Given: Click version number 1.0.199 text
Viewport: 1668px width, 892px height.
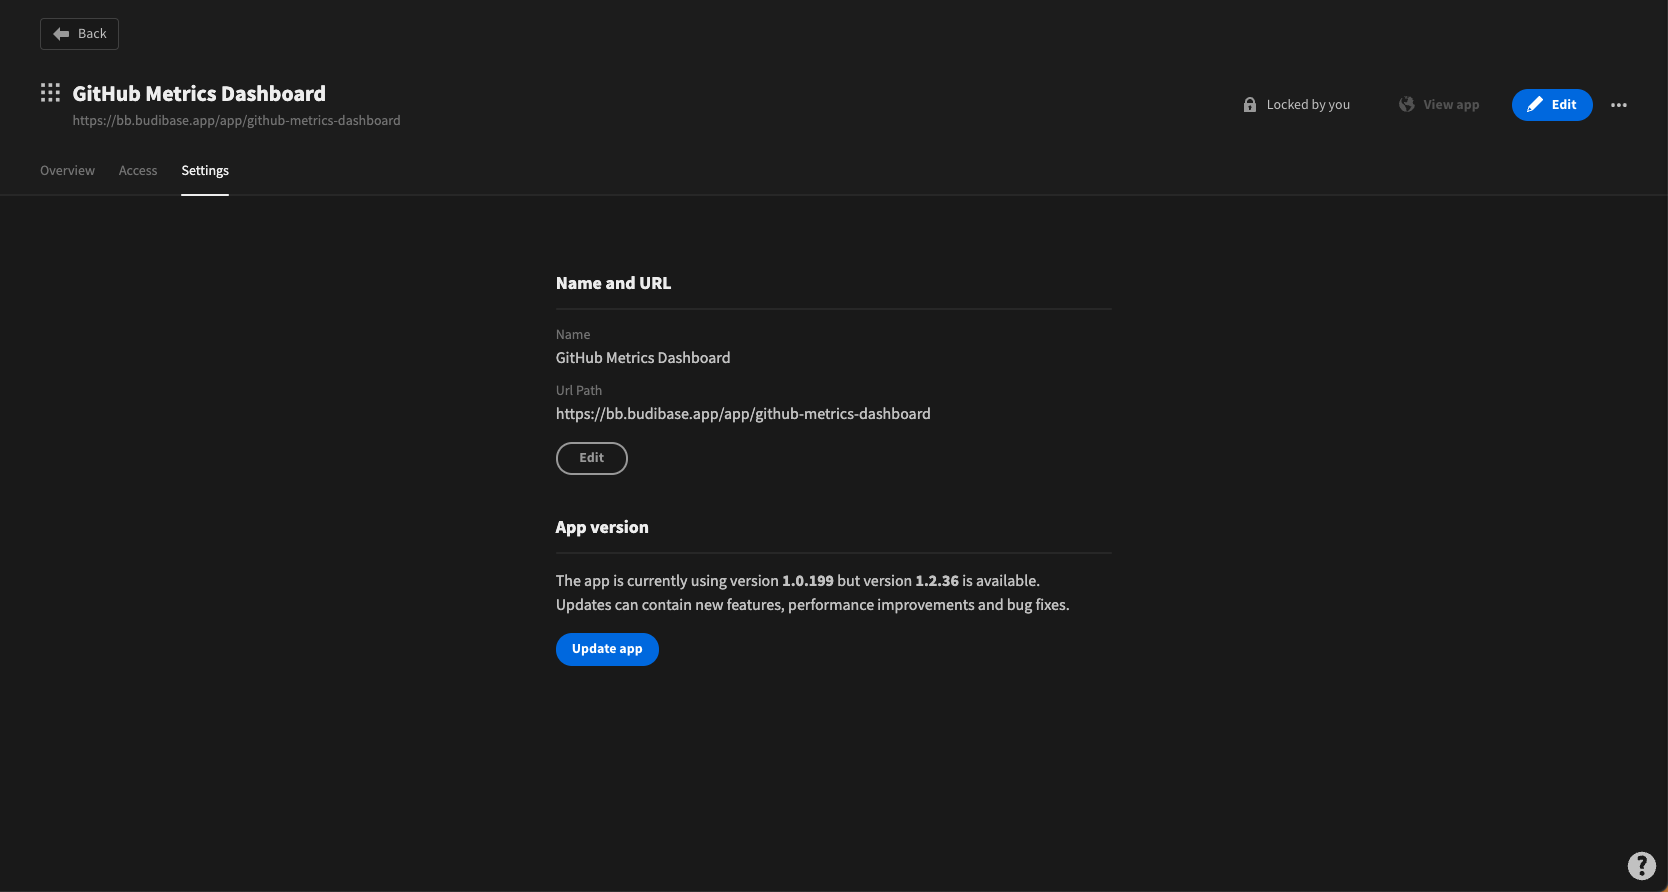Looking at the screenshot, I should pos(808,581).
